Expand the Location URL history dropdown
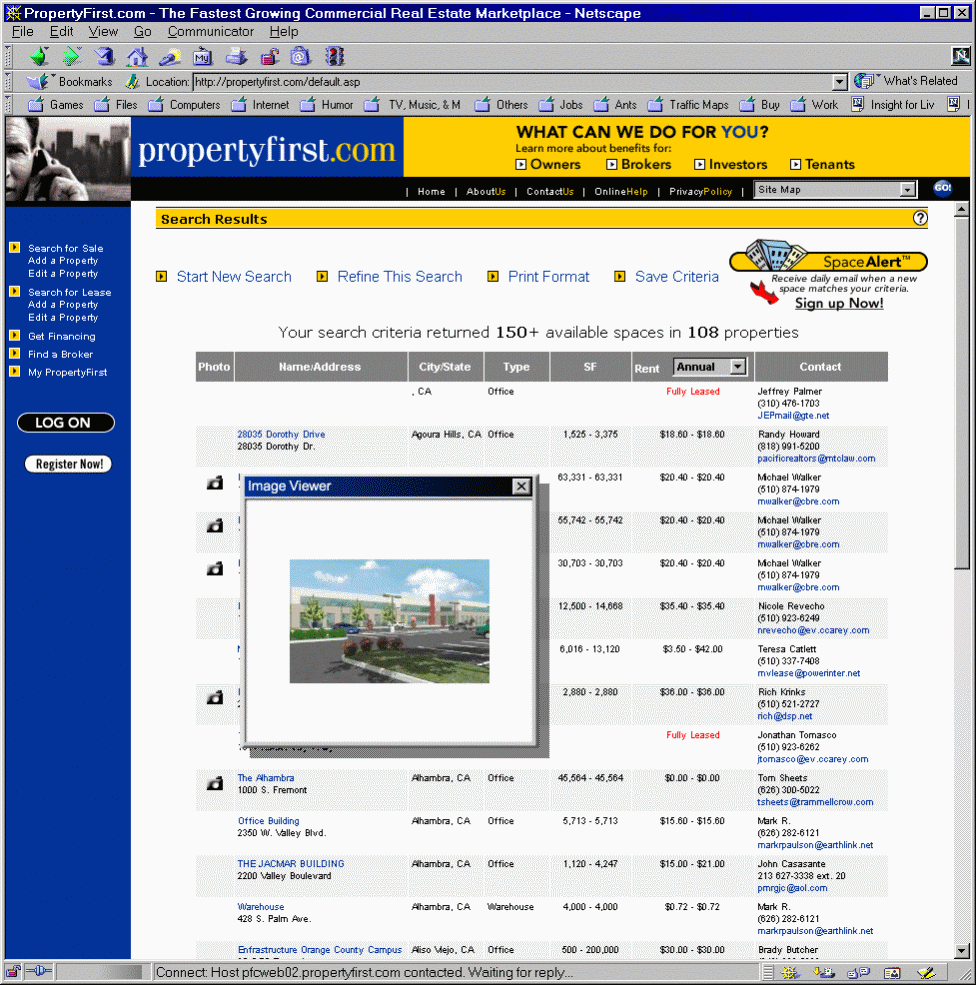This screenshot has width=976, height=985. (840, 82)
